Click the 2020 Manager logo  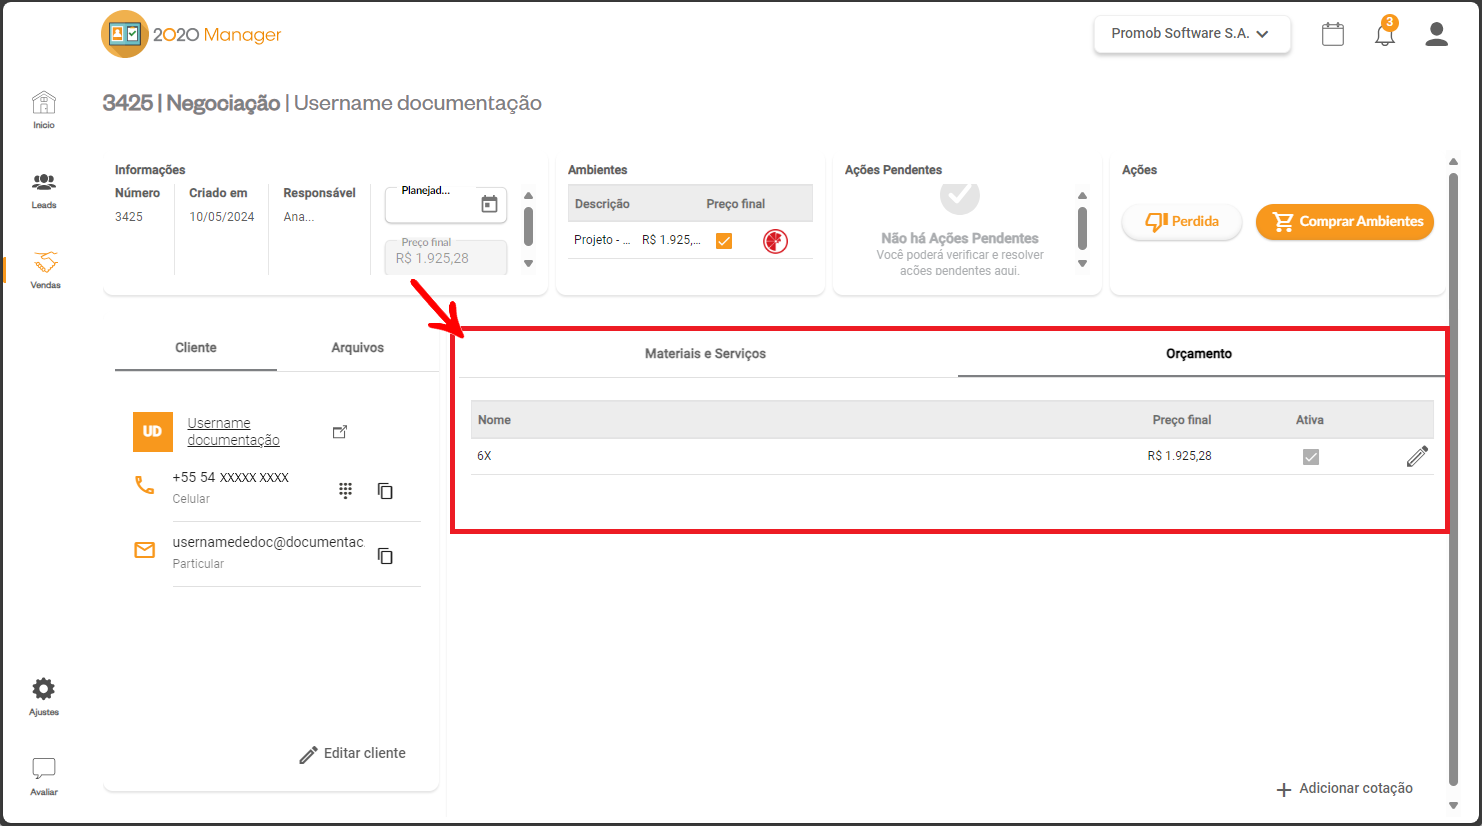coord(191,35)
